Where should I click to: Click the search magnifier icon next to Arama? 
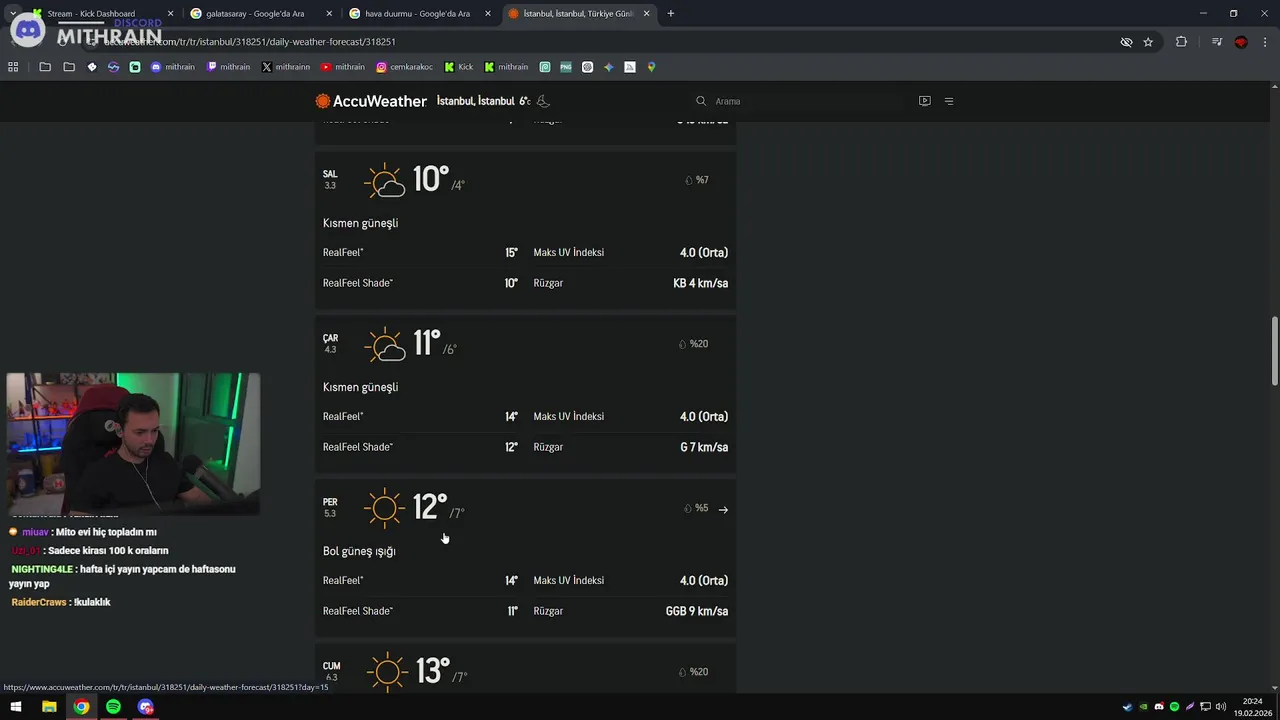(701, 101)
